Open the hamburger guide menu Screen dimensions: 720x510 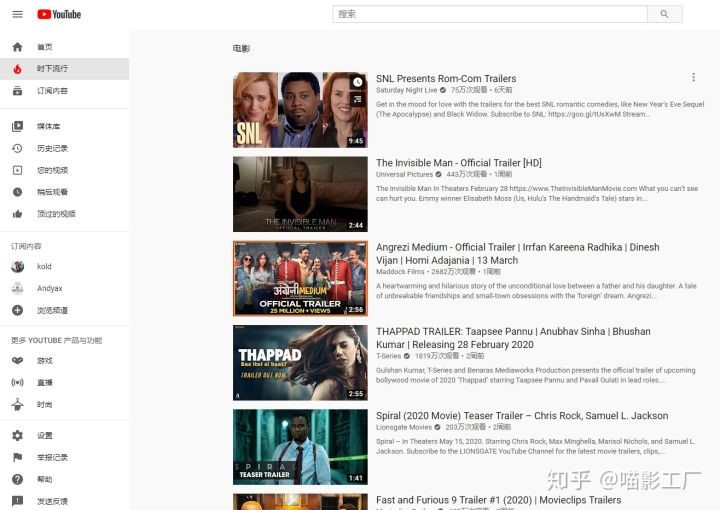coord(17,14)
